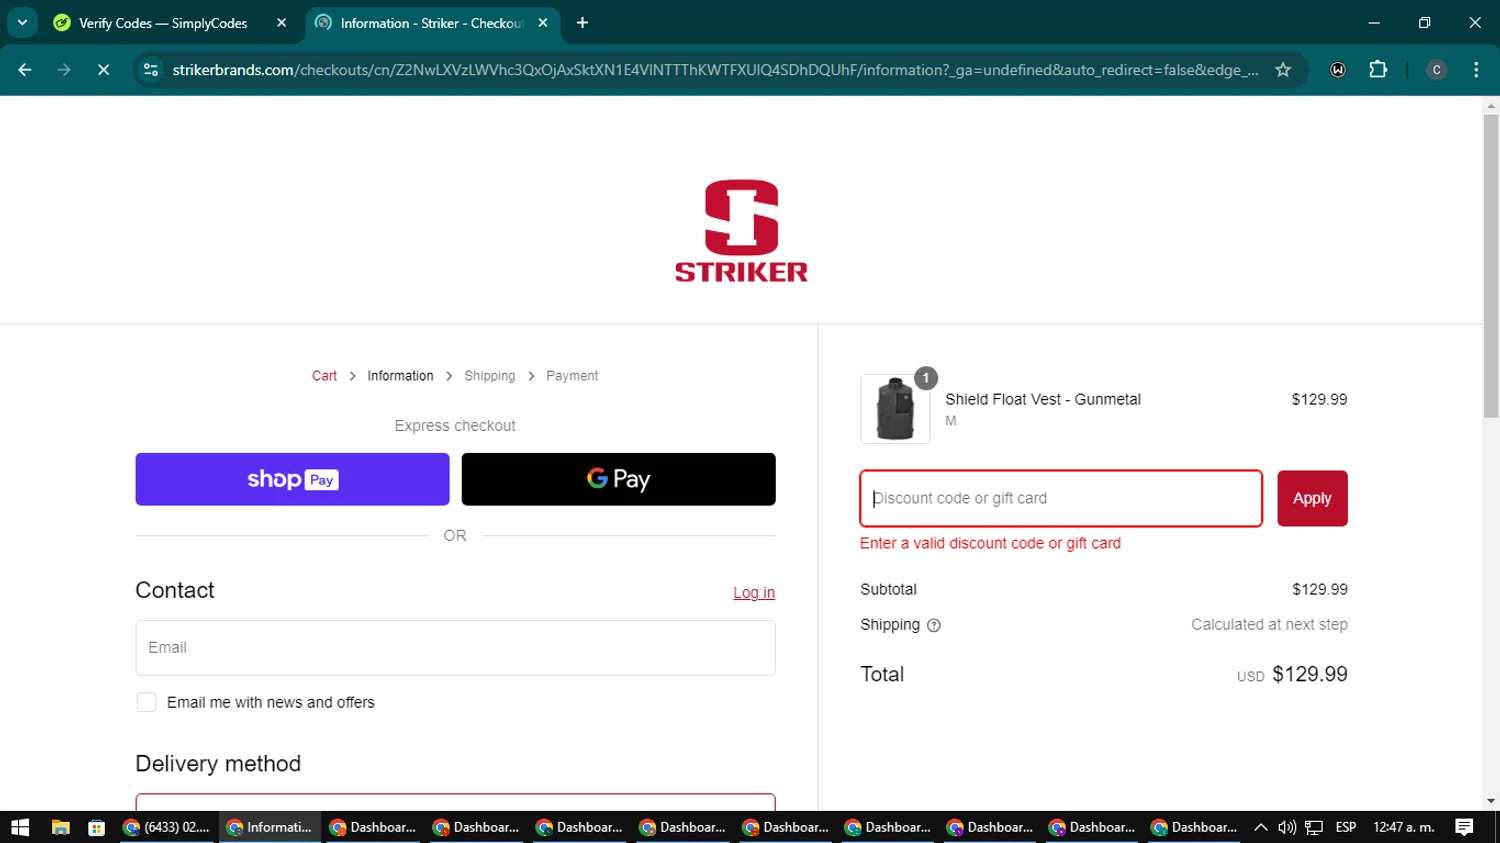Focus the Email input field
Screen dimensions: 1500x843
tap(455, 648)
